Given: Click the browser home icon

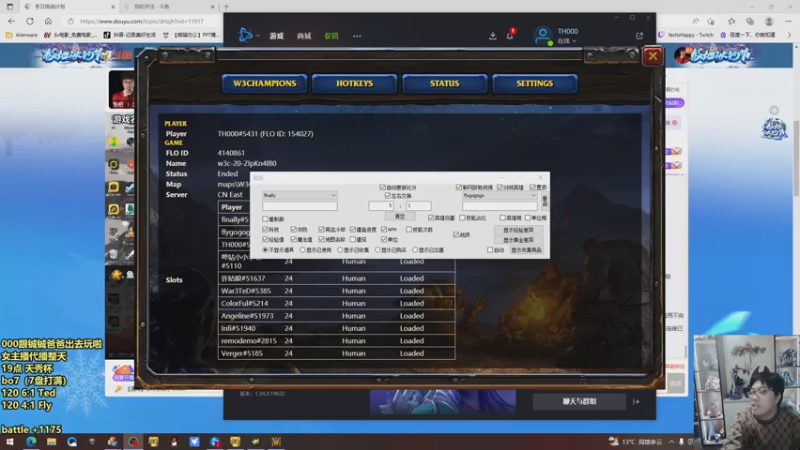Looking at the screenshot, I should pyautogui.click(x=48, y=21).
